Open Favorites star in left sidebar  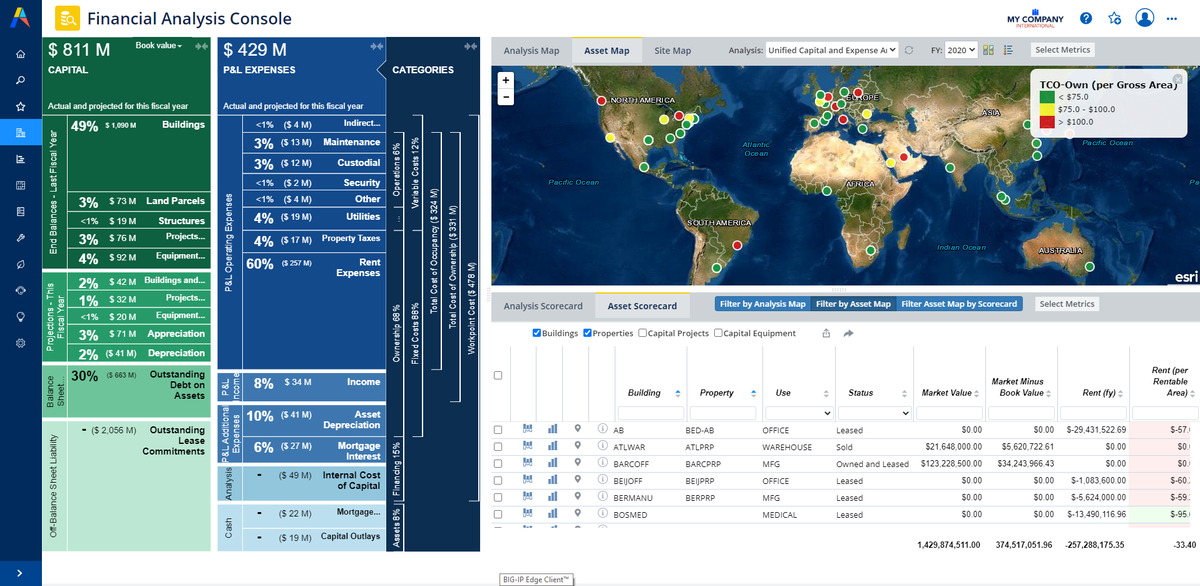(x=20, y=106)
